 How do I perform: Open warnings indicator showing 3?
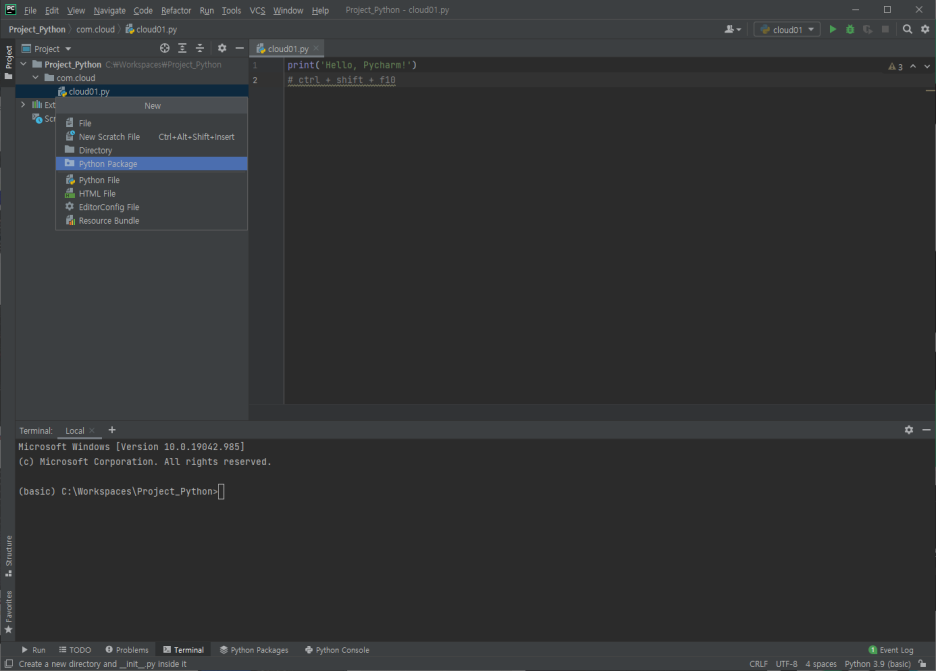pyautogui.click(x=895, y=67)
